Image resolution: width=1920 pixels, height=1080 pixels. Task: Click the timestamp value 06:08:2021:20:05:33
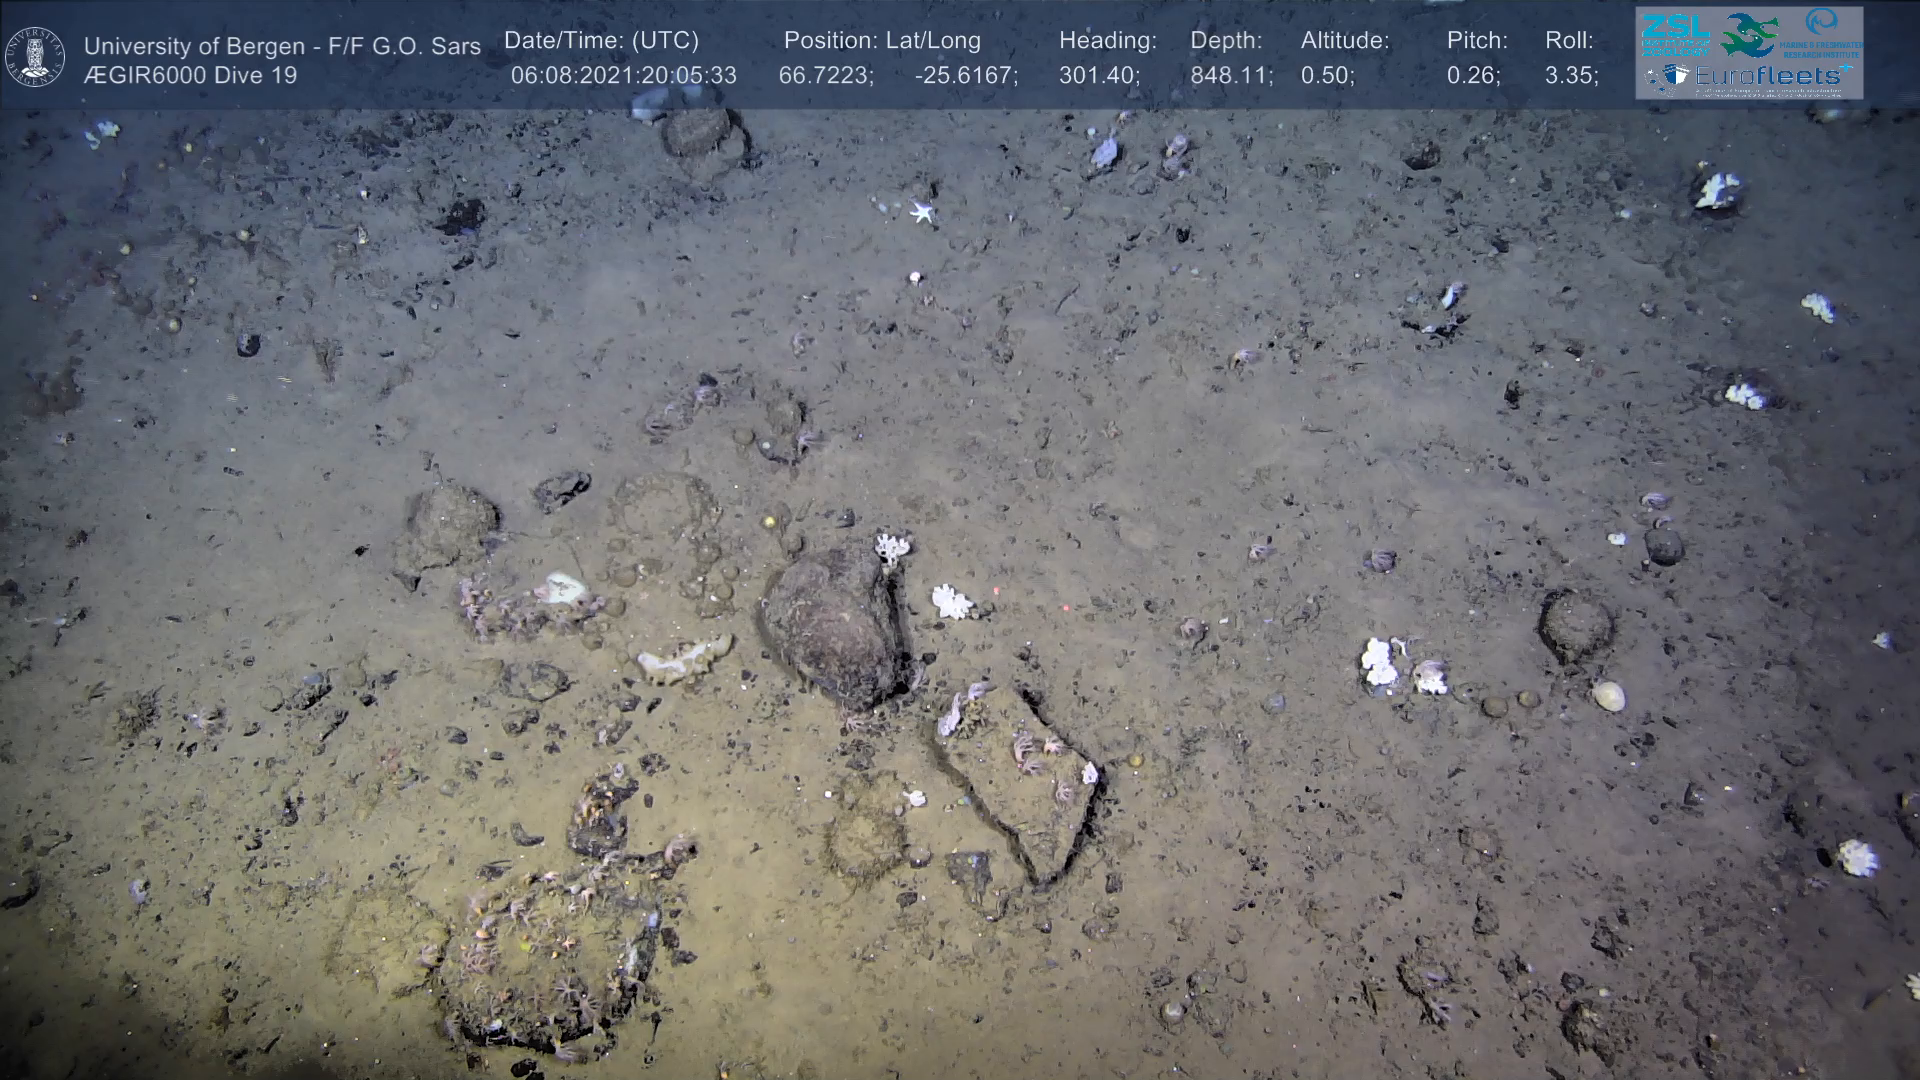click(623, 76)
